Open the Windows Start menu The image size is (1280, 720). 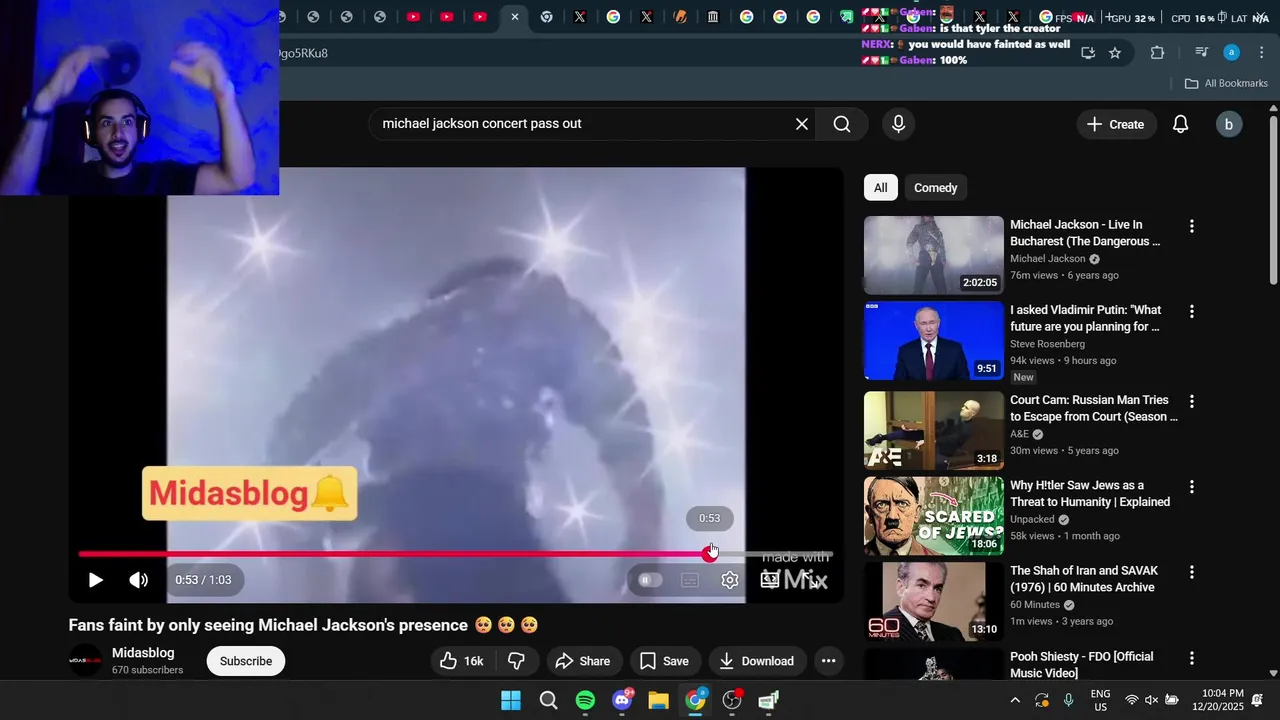click(x=511, y=700)
